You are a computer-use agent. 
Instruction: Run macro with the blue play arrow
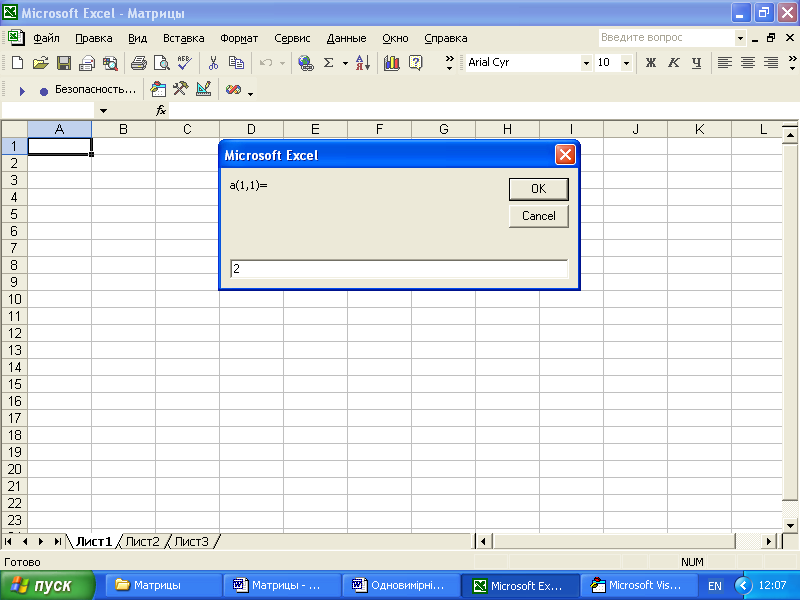click(22, 91)
